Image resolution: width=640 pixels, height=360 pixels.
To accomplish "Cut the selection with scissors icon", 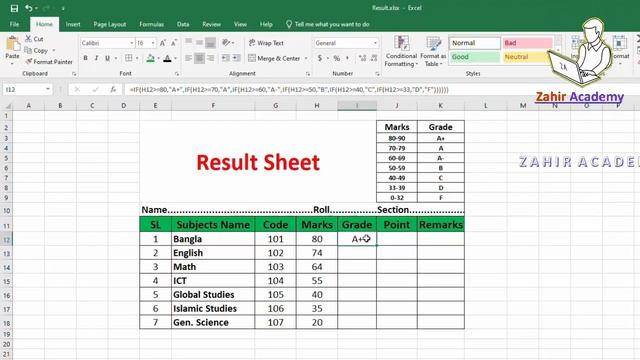I will click(x=28, y=39).
